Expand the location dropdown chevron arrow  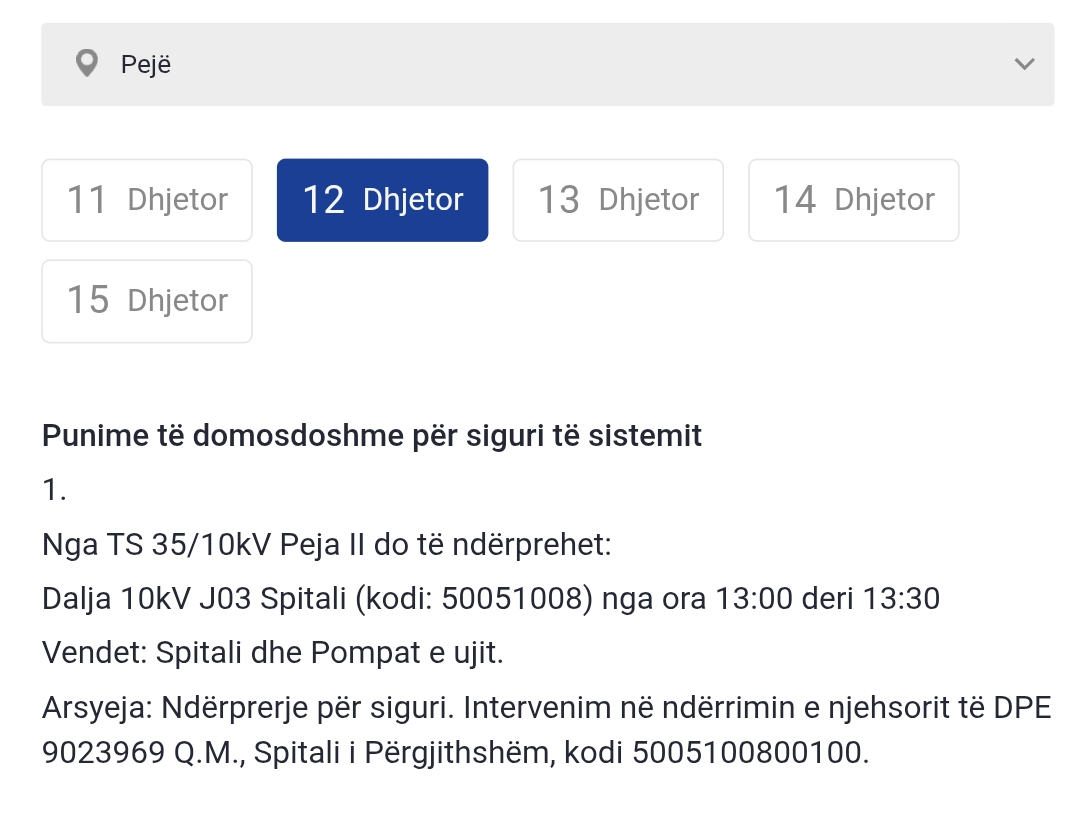pyautogui.click(x=1024, y=64)
